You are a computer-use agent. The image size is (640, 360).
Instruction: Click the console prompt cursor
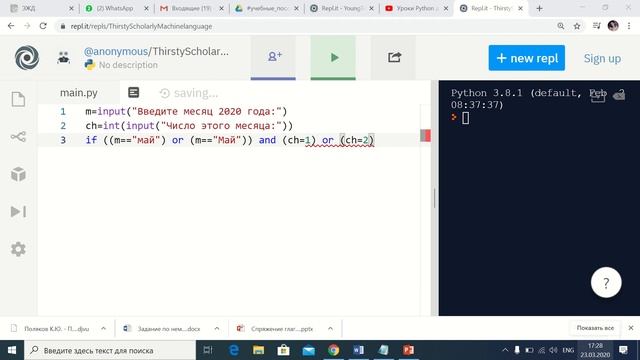(x=465, y=118)
